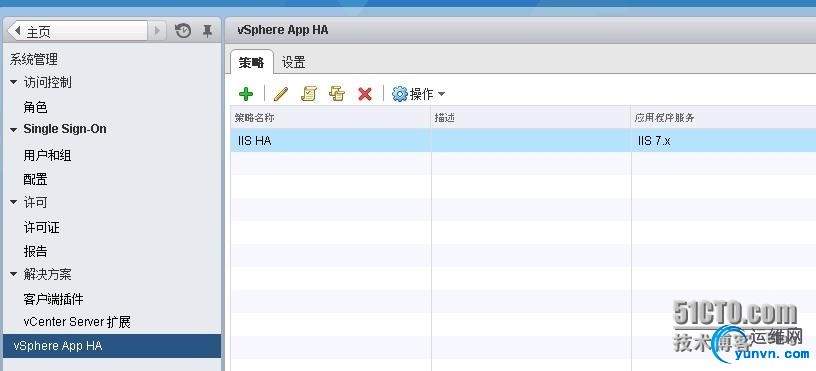This screenshot has height=371, width=816.
Task: Click the green plus add policy icon
Action: pos(246,94)
